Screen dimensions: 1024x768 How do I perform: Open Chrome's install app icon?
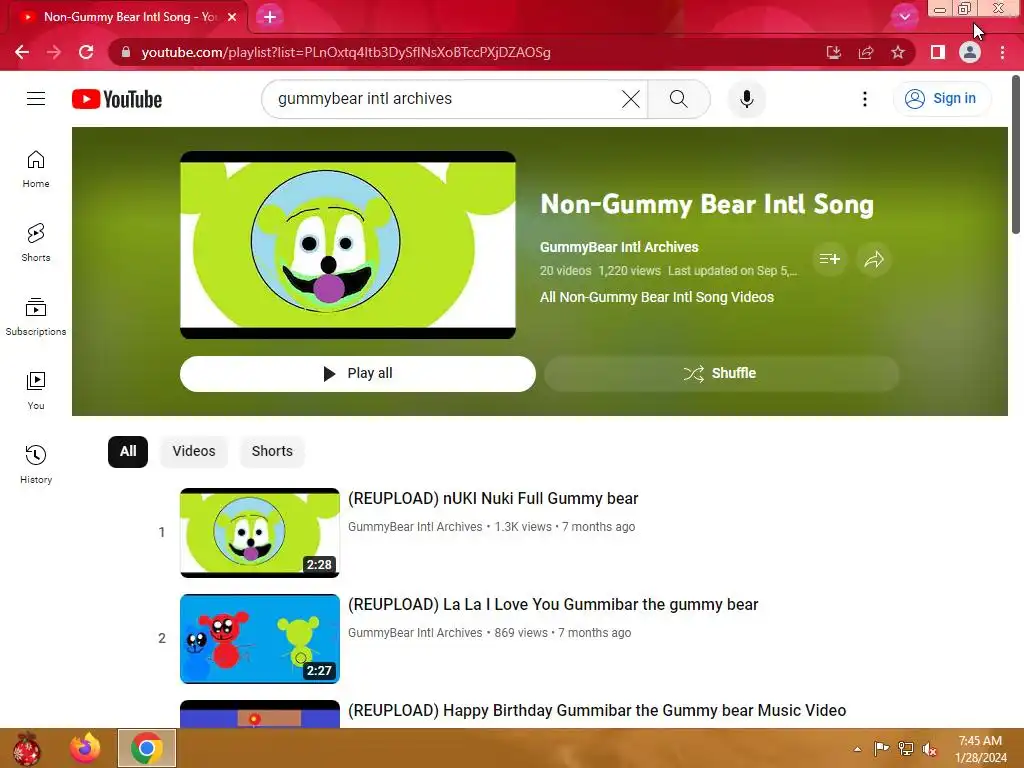833,52
